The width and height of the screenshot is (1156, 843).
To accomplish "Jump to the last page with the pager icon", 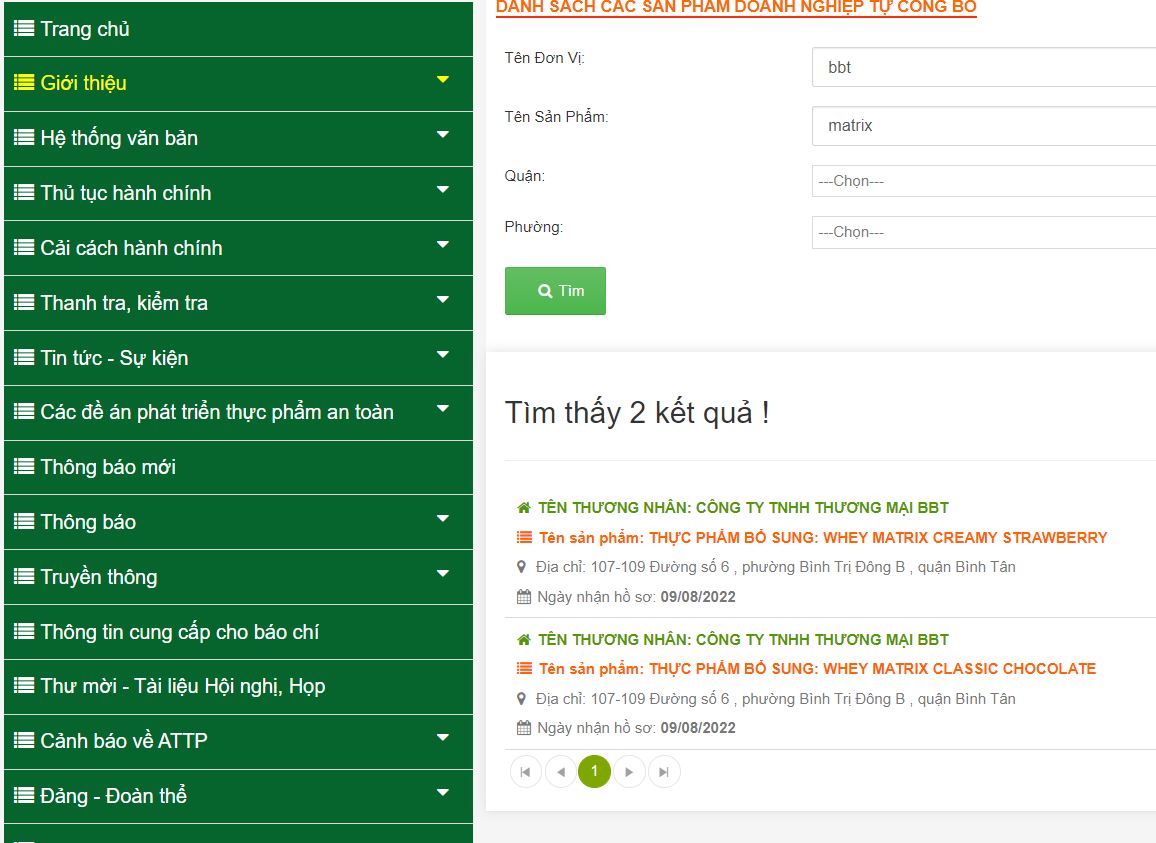I will tap(664, 772).
